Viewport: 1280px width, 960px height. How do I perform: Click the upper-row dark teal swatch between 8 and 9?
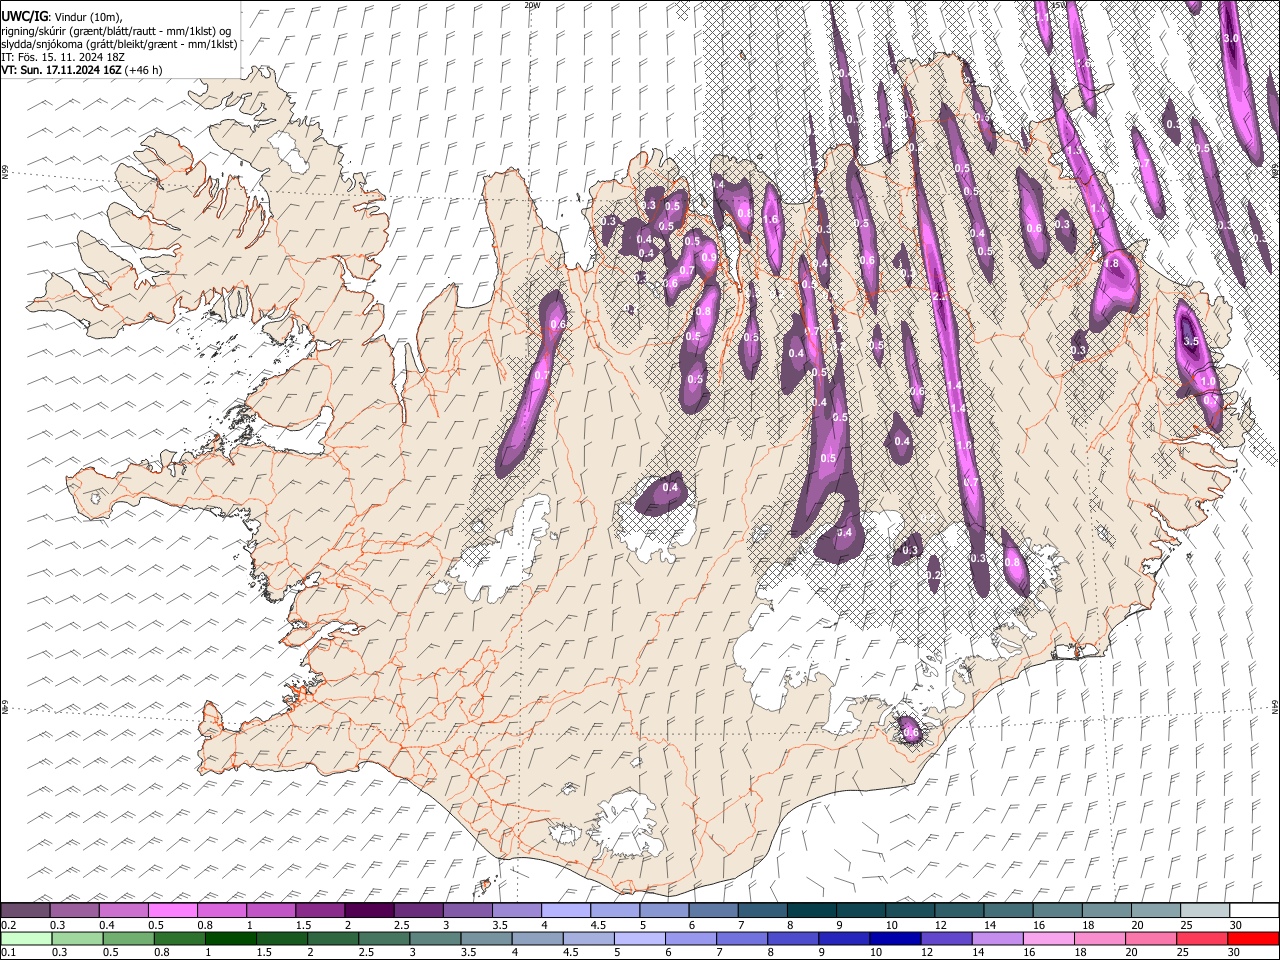pos(810,911)
